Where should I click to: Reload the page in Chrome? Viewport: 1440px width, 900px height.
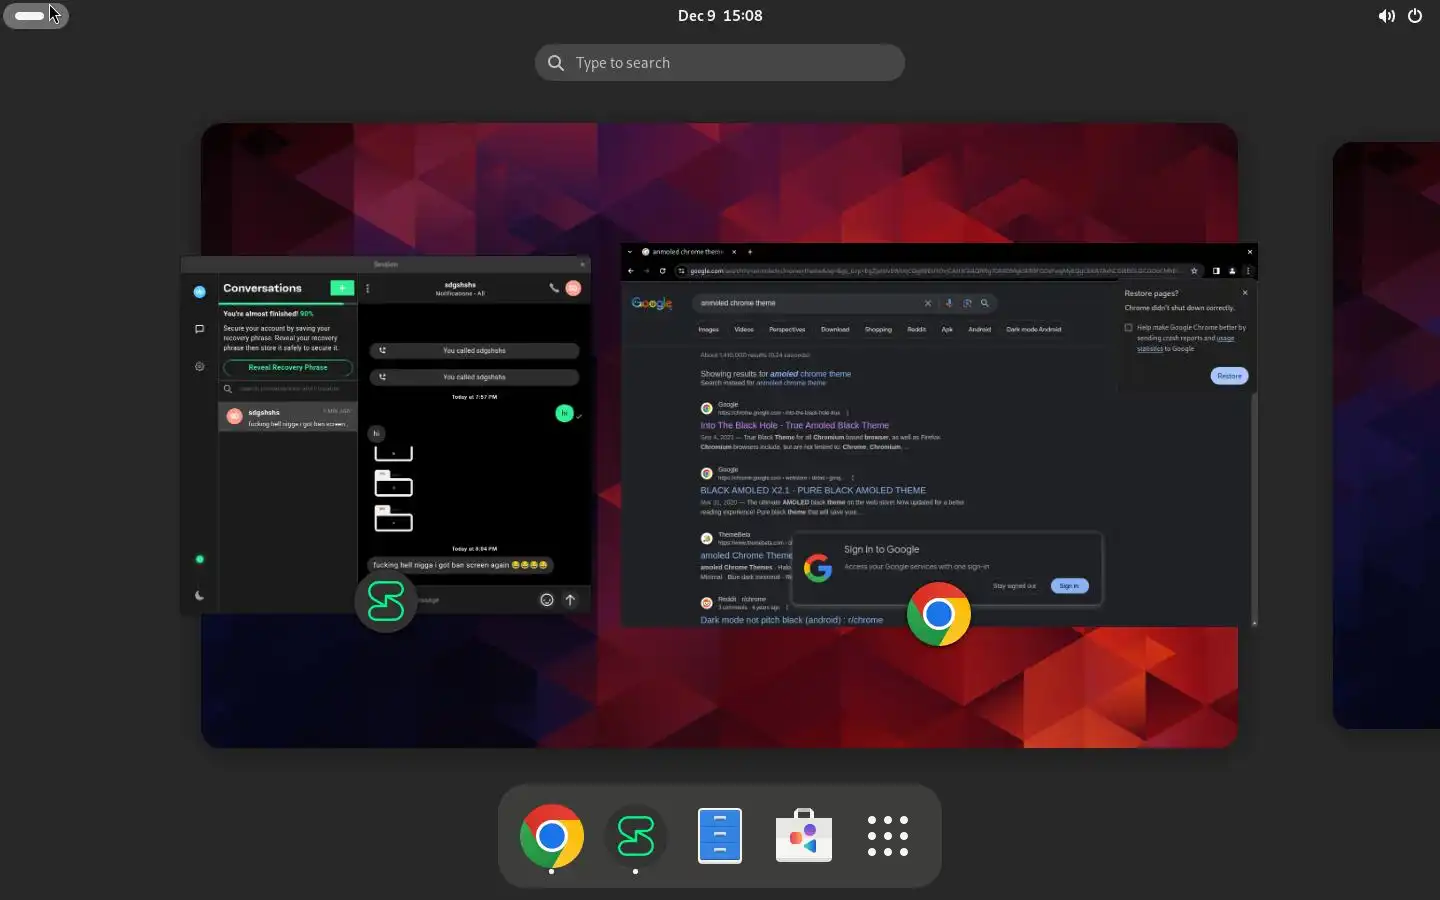(662, 271)
